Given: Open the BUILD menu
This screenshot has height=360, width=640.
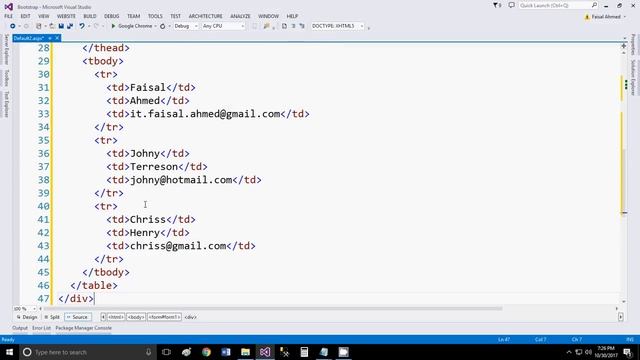Looking at the screenshot, I should 90,16.
